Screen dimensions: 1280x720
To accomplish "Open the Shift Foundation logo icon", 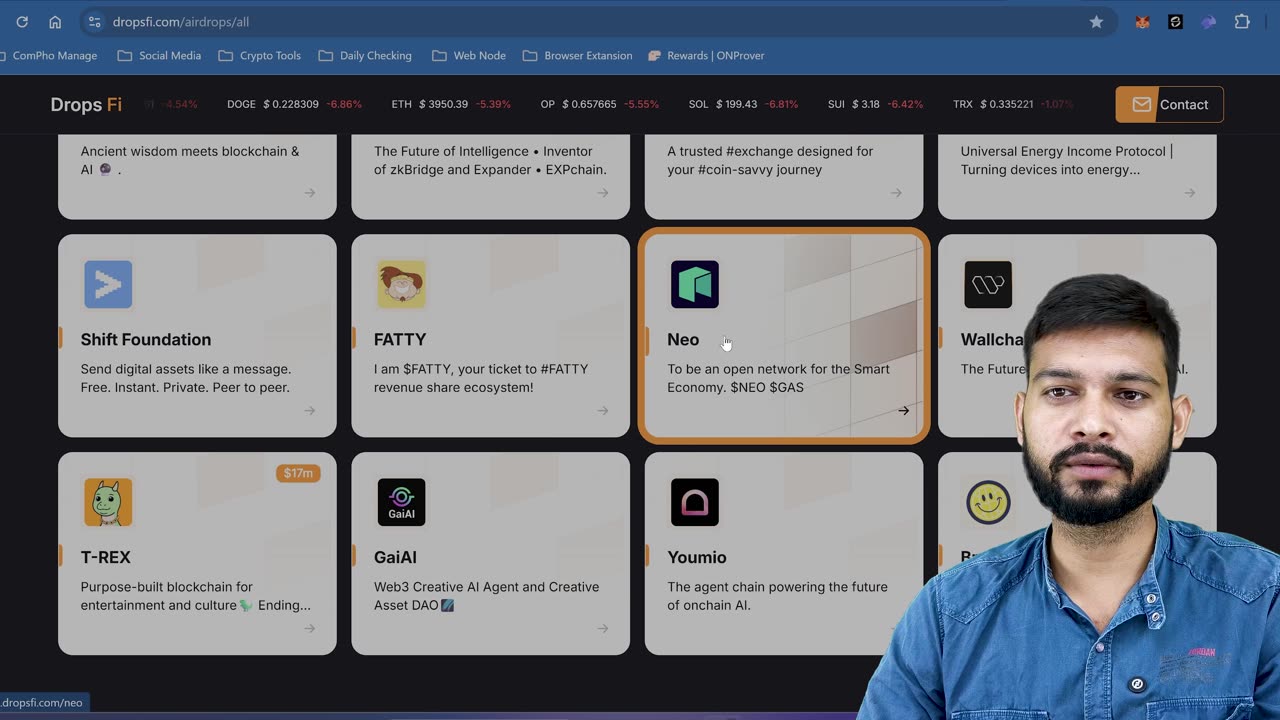I will coord(108,284).
